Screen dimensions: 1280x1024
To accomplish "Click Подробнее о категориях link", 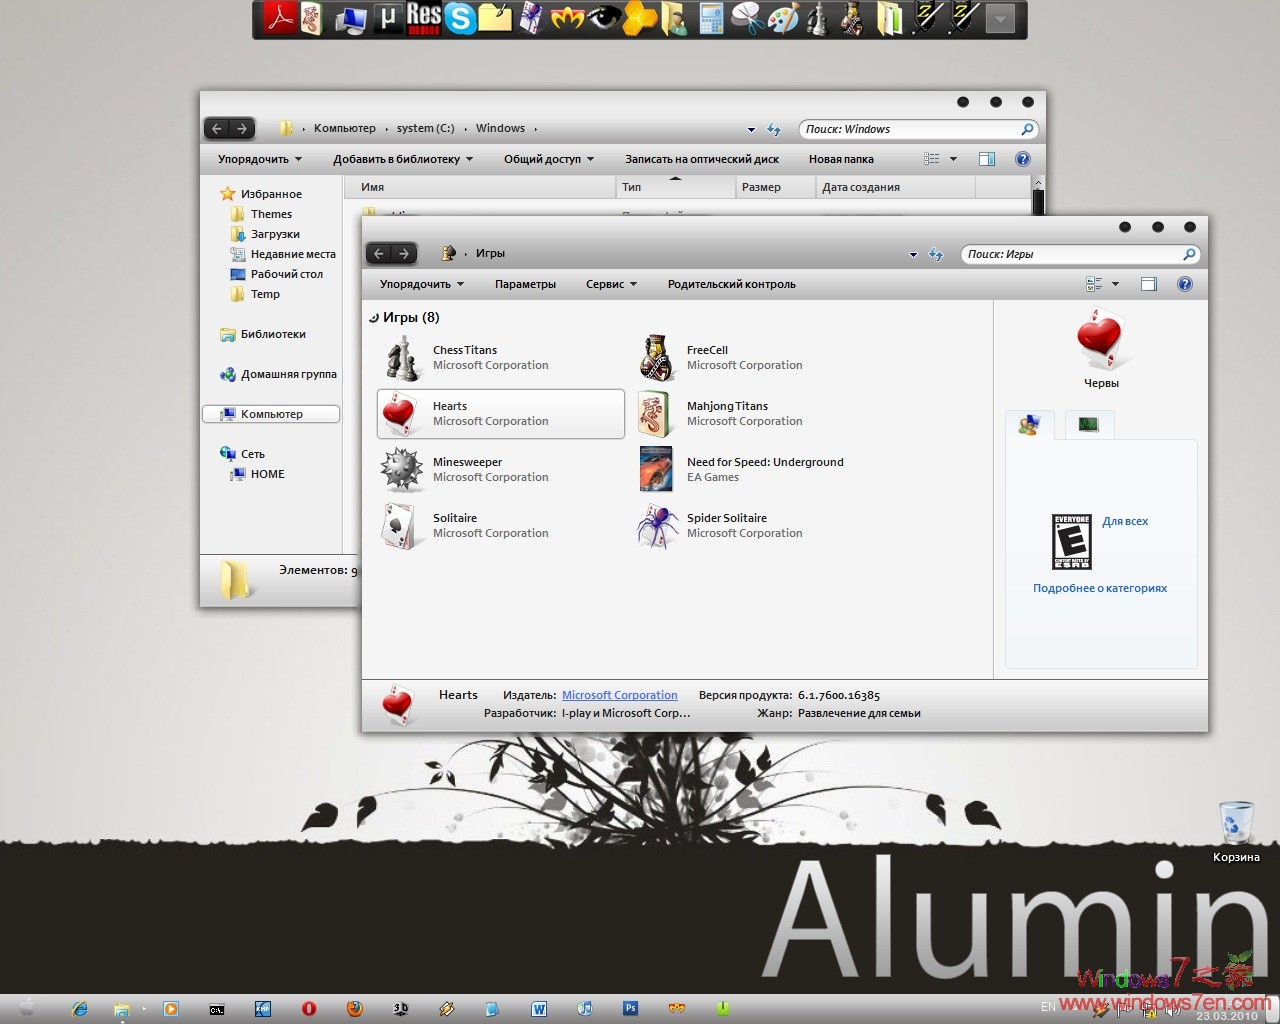I will (x=1100, y=588).
